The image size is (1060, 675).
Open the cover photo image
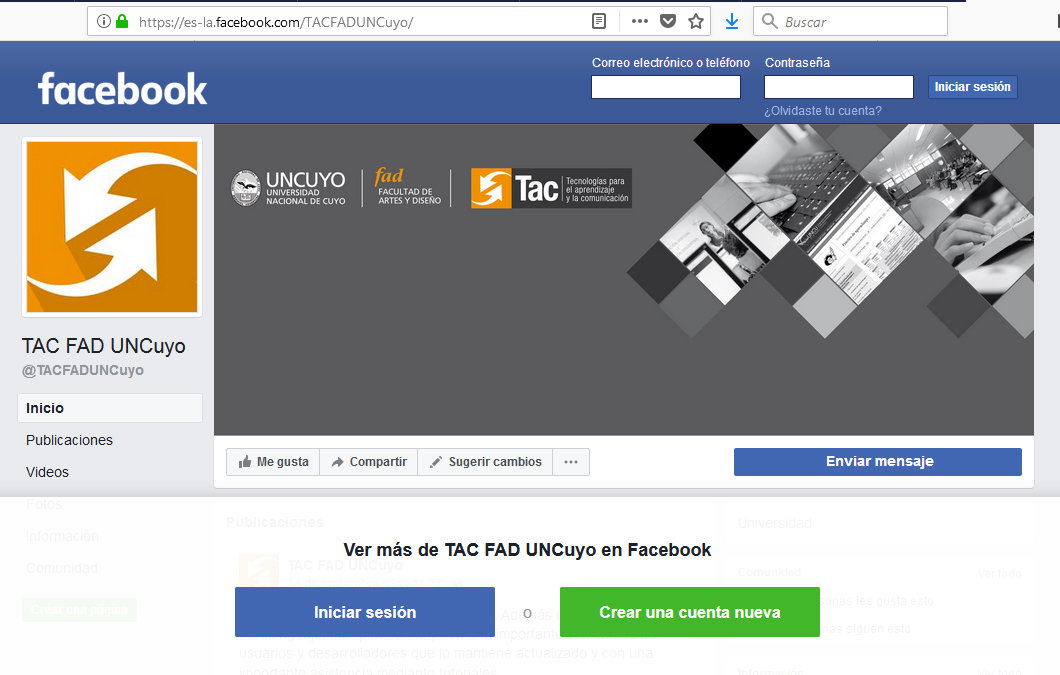(x=623, y=279)
